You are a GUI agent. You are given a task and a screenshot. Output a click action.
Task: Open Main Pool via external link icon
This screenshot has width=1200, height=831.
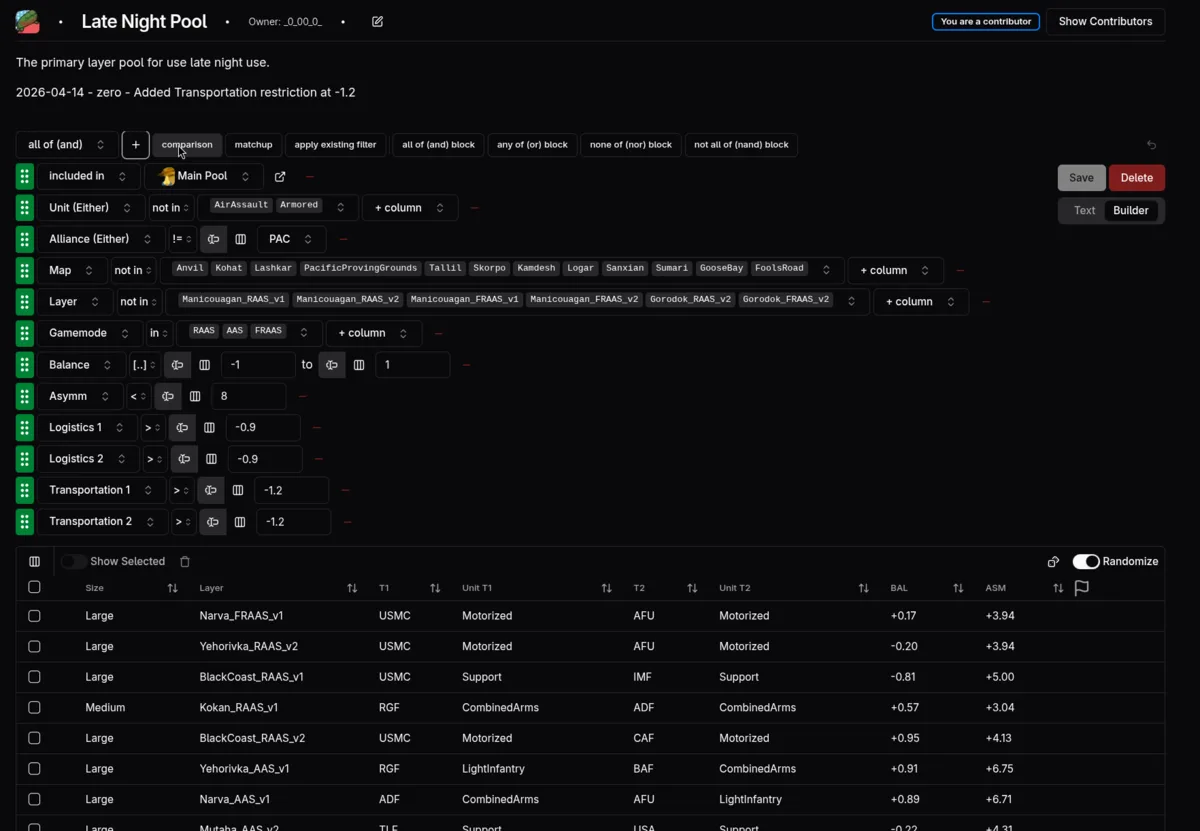280,176
